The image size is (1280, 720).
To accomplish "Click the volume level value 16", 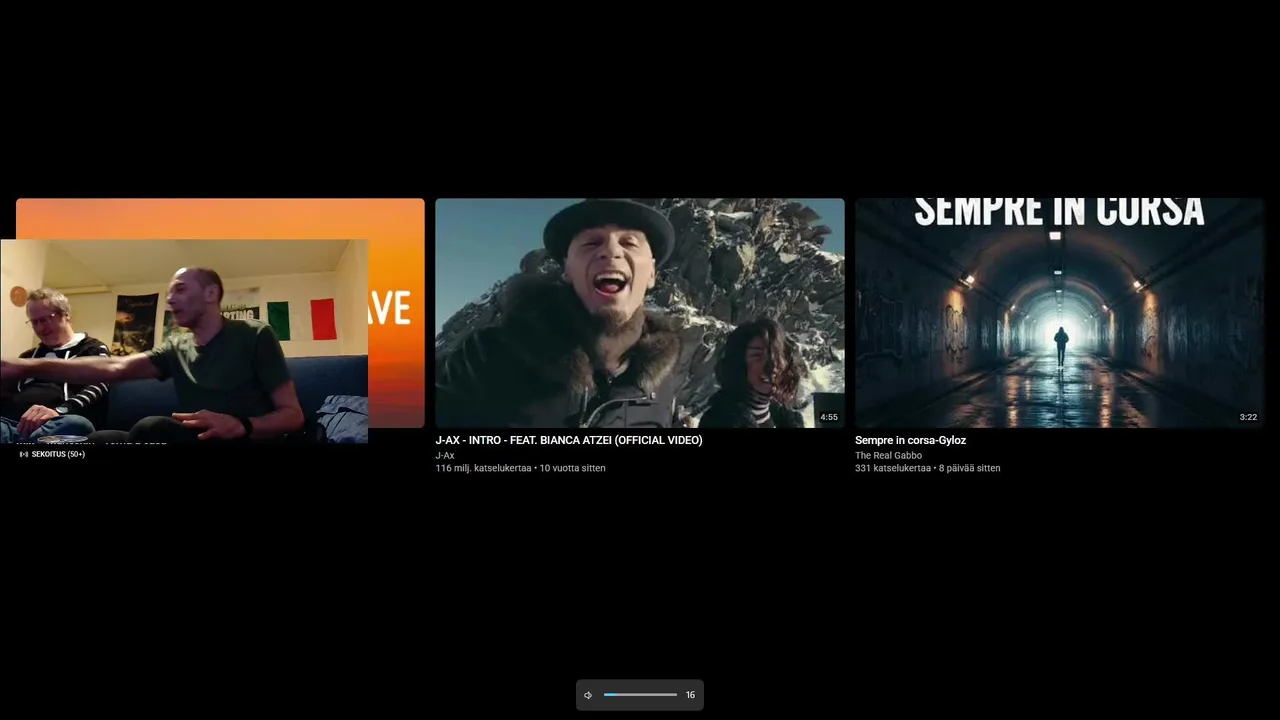I will coord(690,695).
